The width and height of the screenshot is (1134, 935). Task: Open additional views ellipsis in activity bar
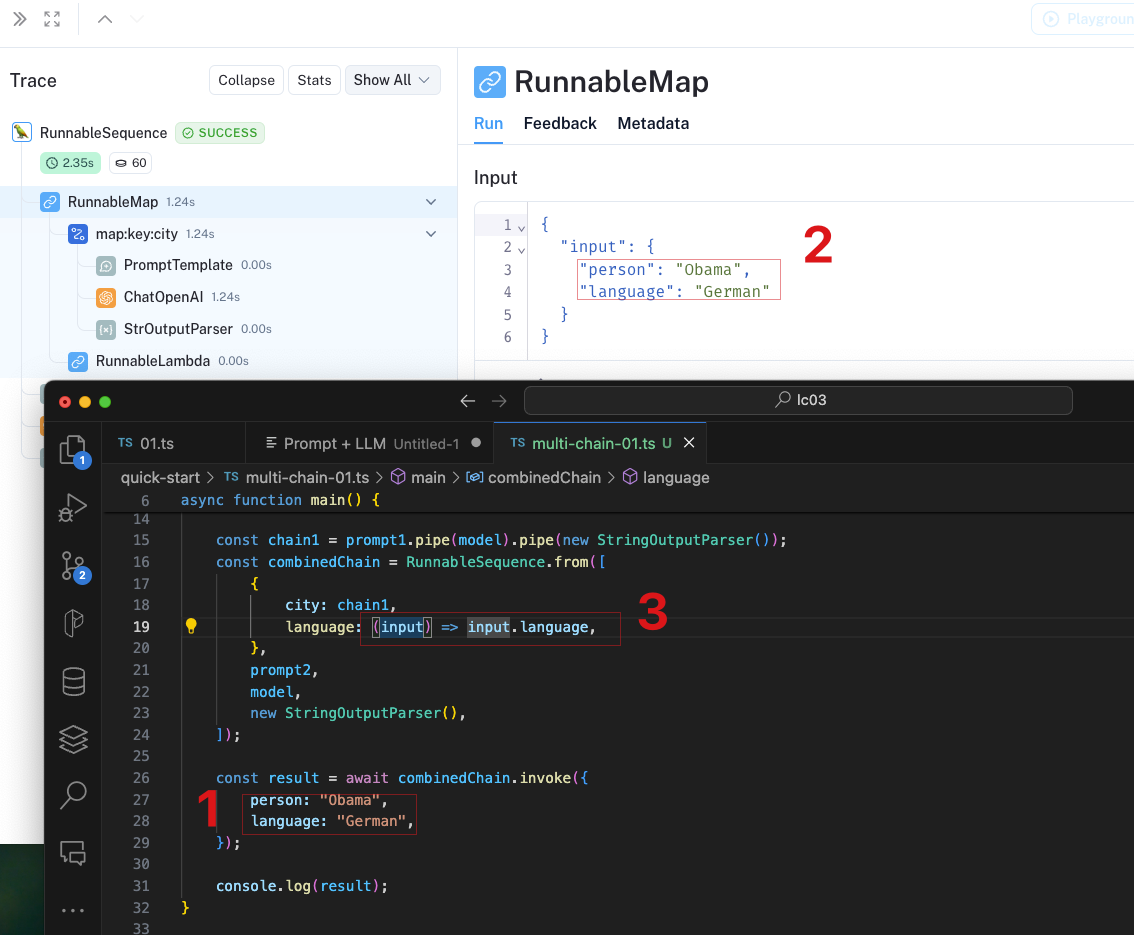tap(73, 910)
